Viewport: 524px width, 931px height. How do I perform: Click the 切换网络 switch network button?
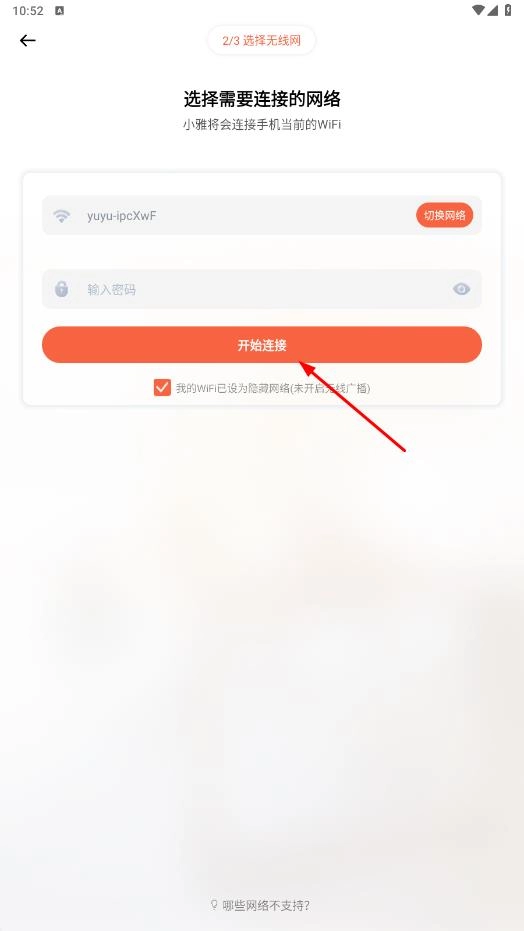pos(444,215)
